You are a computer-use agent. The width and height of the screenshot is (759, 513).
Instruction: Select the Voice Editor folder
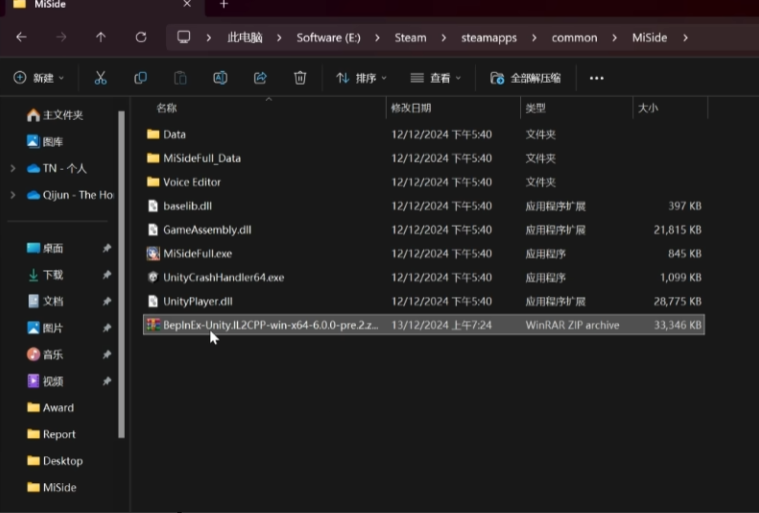click(x=424, y=182)
